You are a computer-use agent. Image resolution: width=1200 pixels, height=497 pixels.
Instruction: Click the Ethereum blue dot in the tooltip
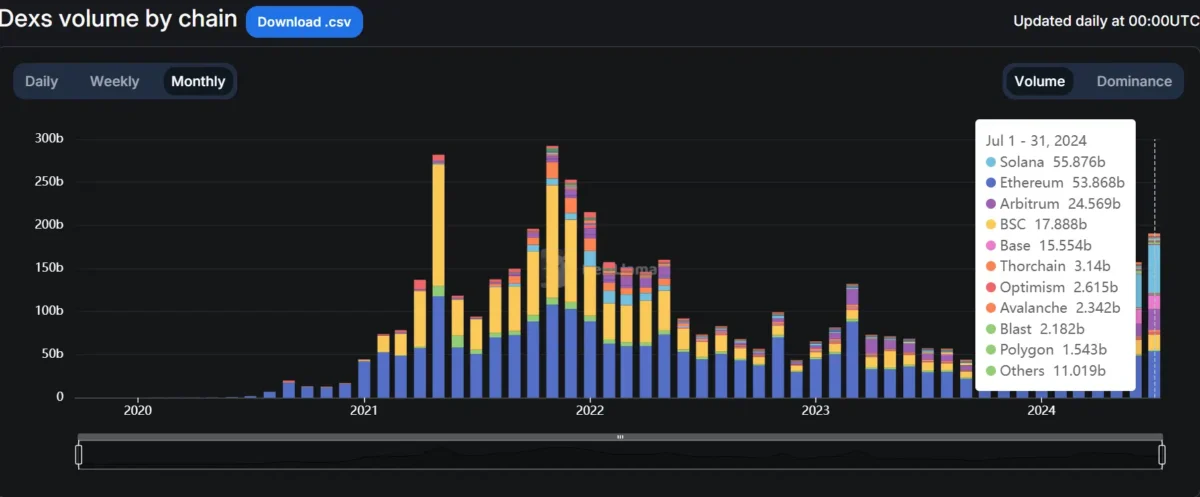tap(990, 183)
